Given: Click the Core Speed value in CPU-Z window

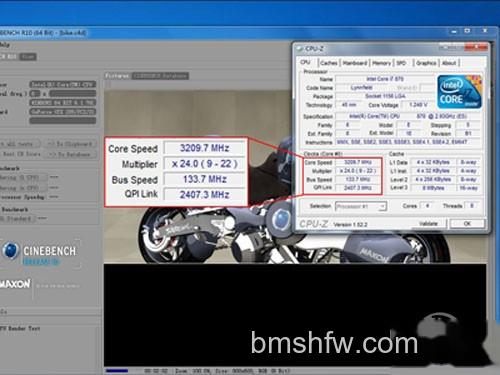Looking at the screenshot, I should pos(358,162).
